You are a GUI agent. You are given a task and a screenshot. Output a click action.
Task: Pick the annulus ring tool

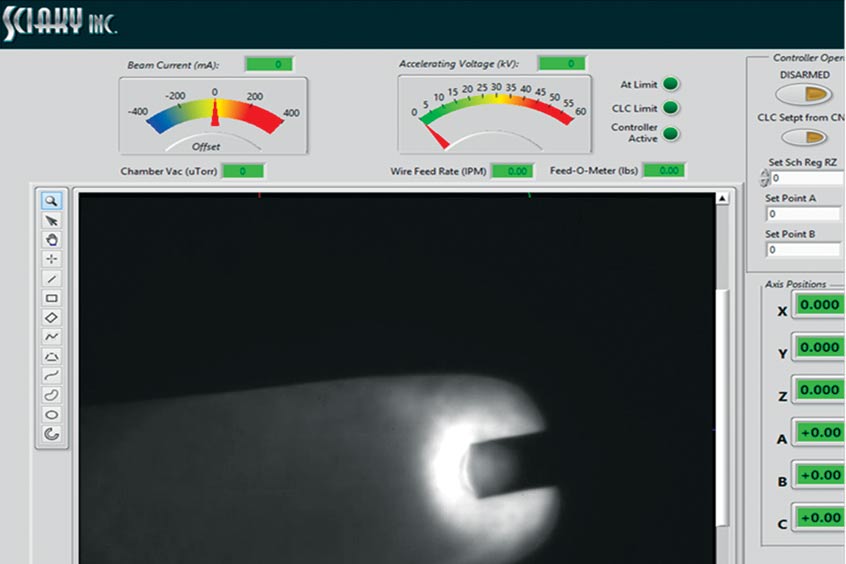[x=52, y=434]
